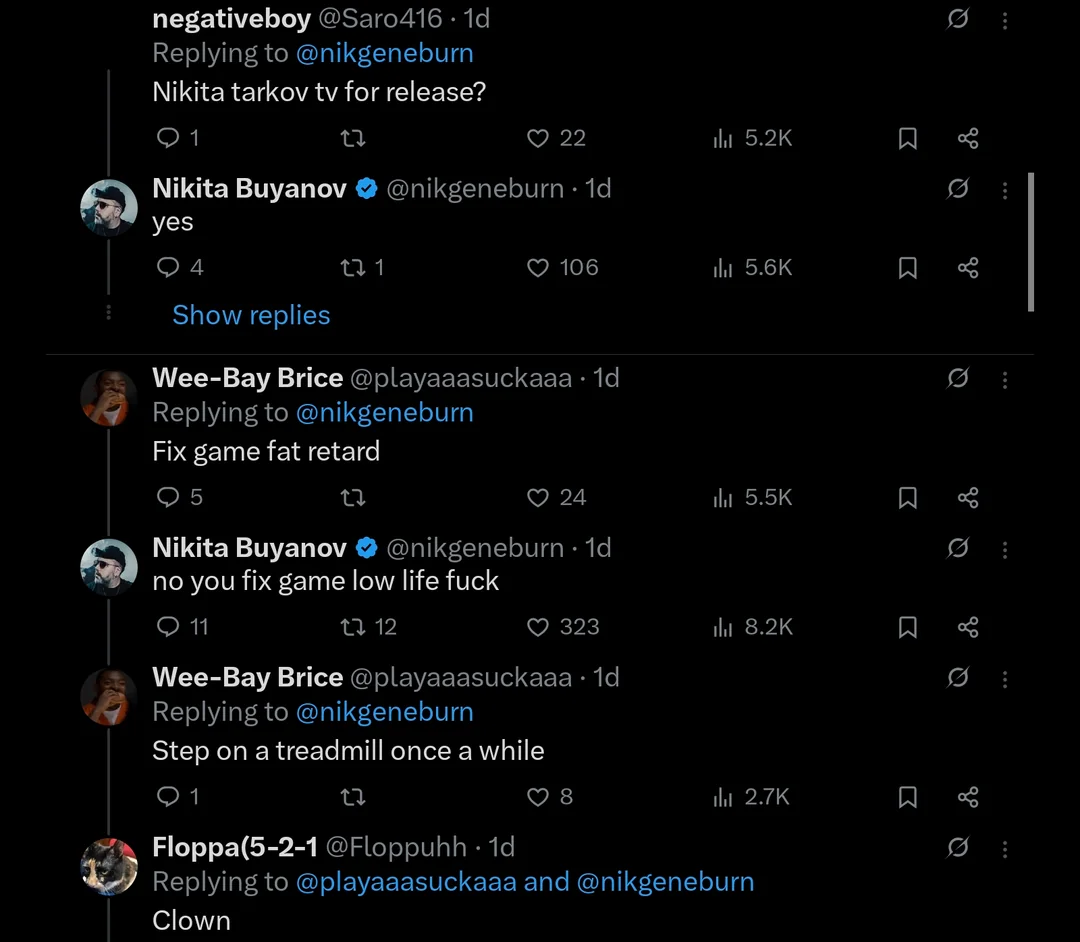Screen dimensions: 1080x942
Task: Expand thread with Show replies
Action: (x=251, y=315)
